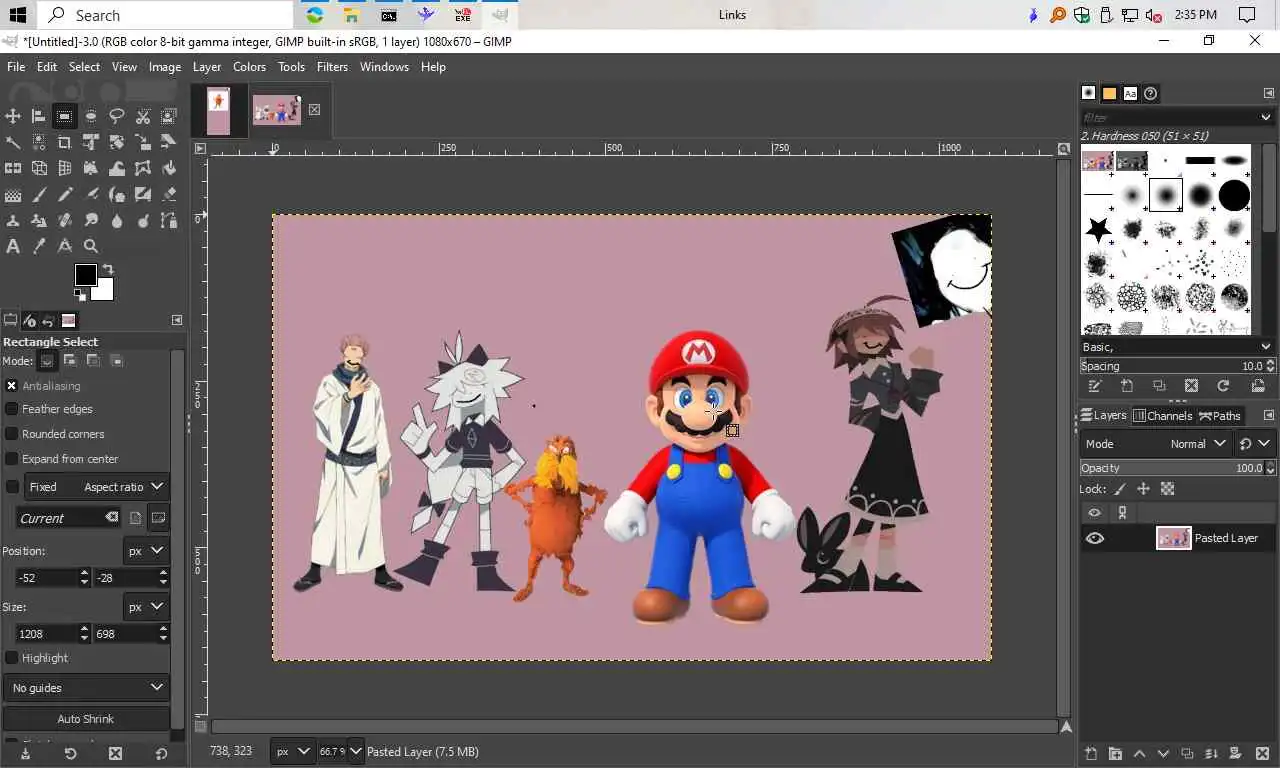Open the Device Status tab in tool options
Image resolution: width=1280 pixels, height=768 pixels.
(x=30, y=320)
